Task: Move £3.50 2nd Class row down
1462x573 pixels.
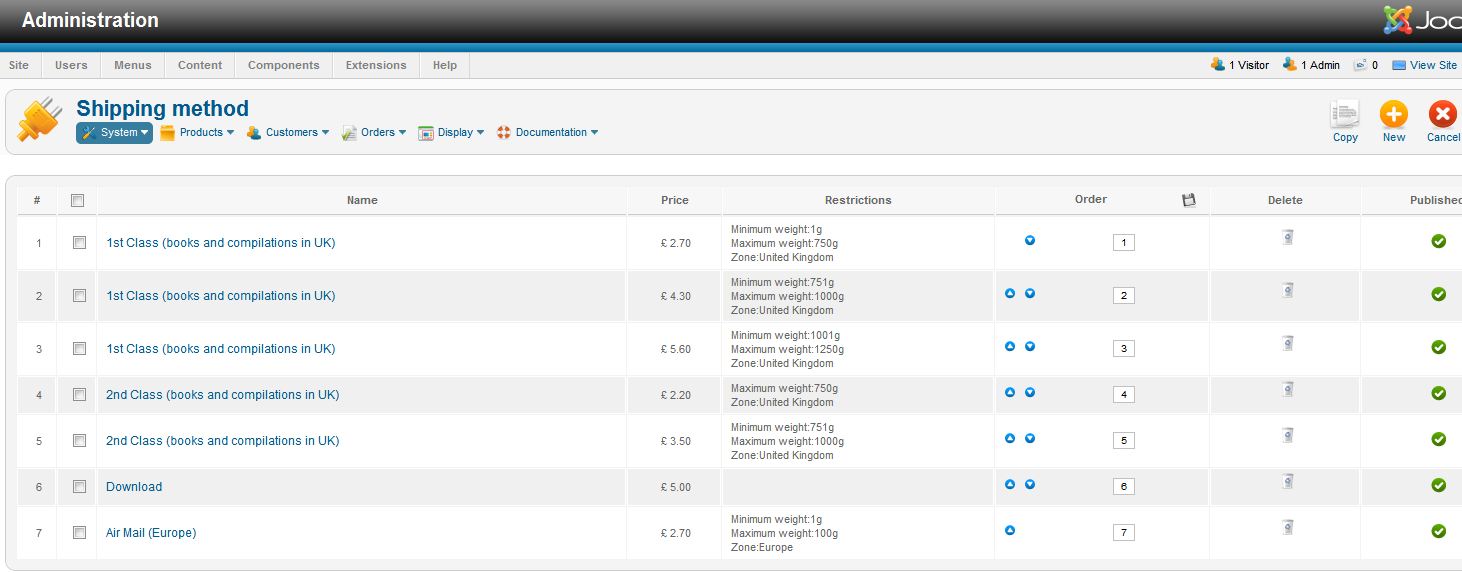Action: pyautogui.click(x=1030, y=438)
